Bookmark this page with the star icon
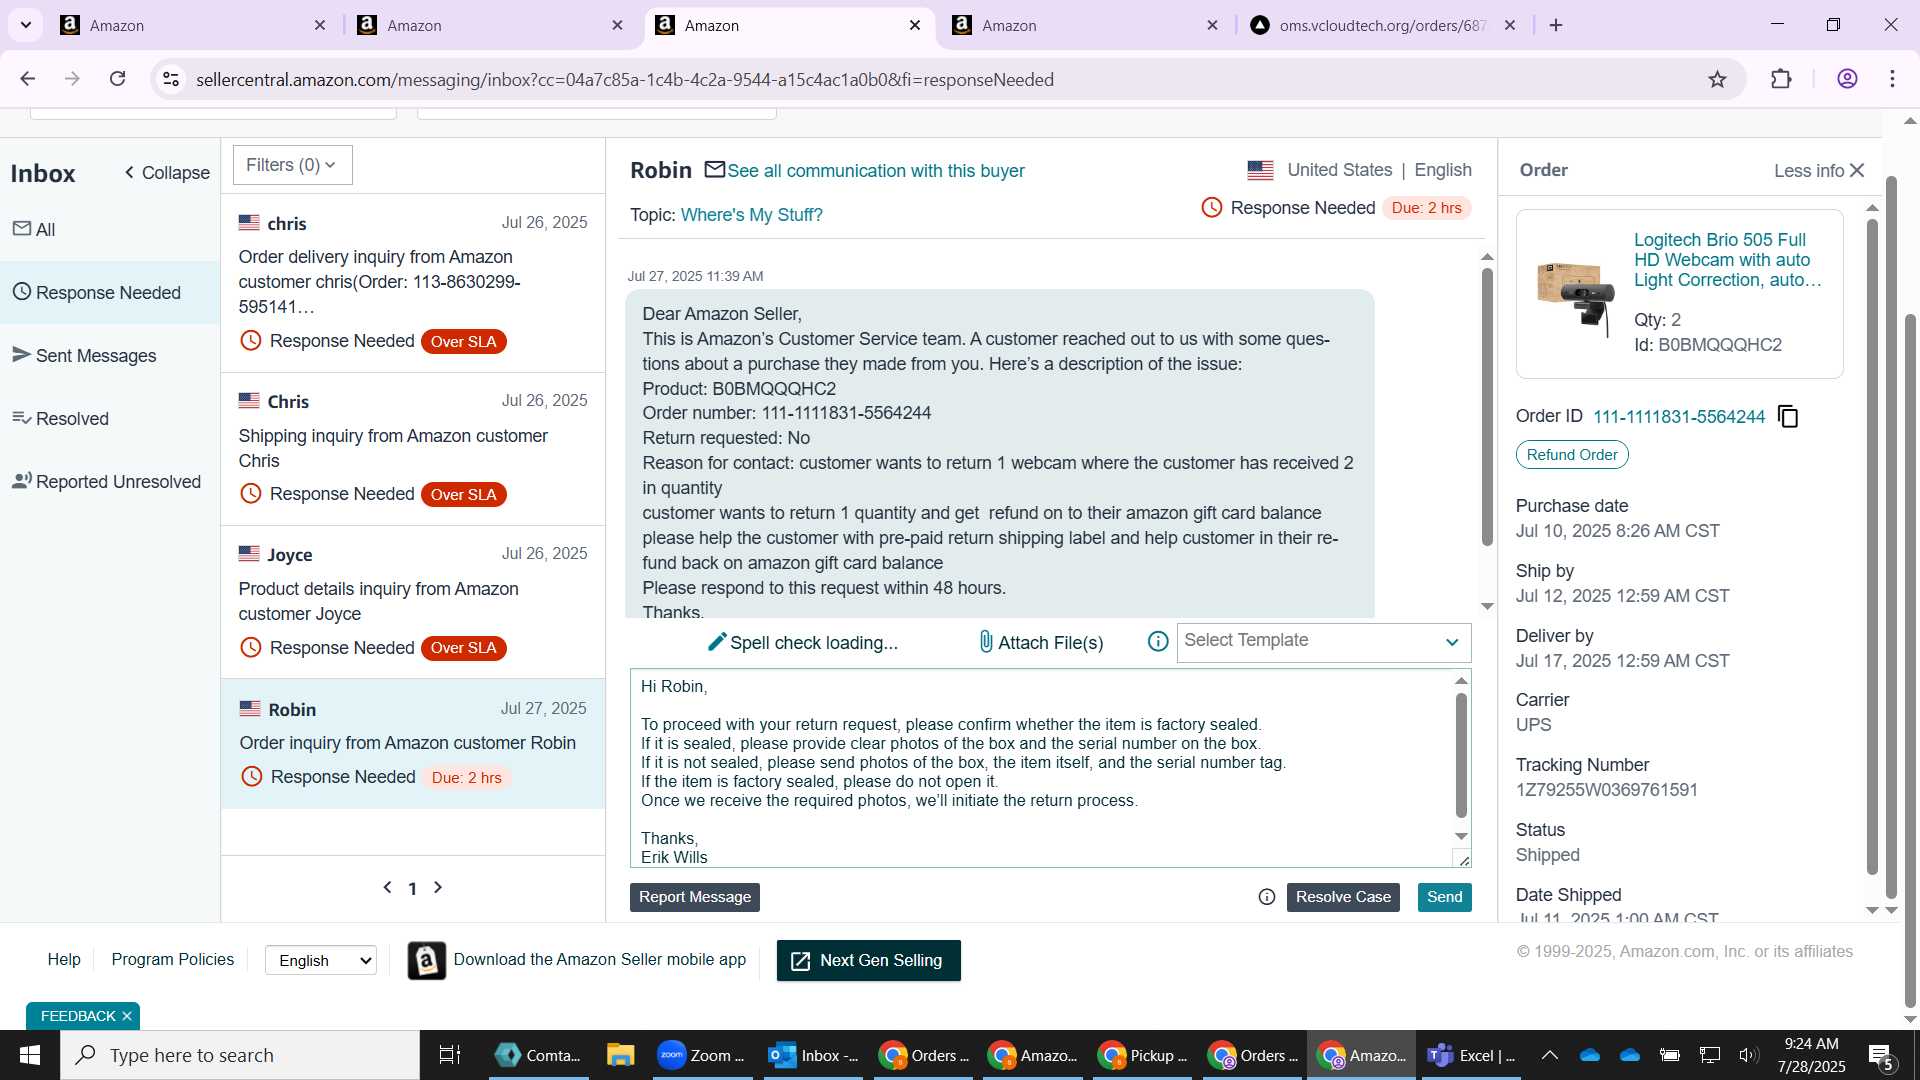This screenshot has height=1080, width=1920. pyautogui.click(x=1717, y=79)
